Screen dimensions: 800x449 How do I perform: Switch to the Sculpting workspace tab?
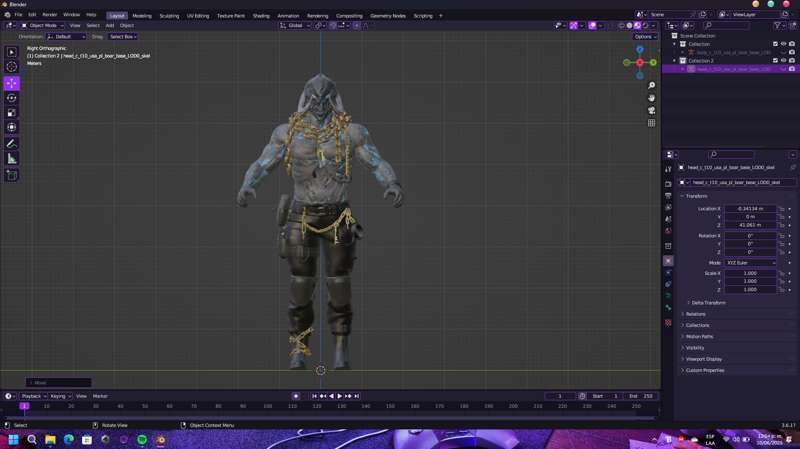click(x=169, y=16)
